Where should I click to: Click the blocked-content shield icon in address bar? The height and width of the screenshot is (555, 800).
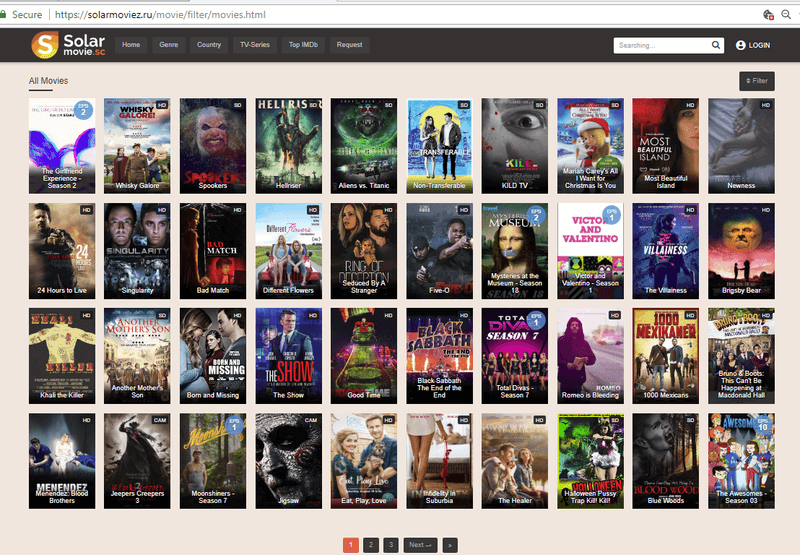tap(767, 14)
